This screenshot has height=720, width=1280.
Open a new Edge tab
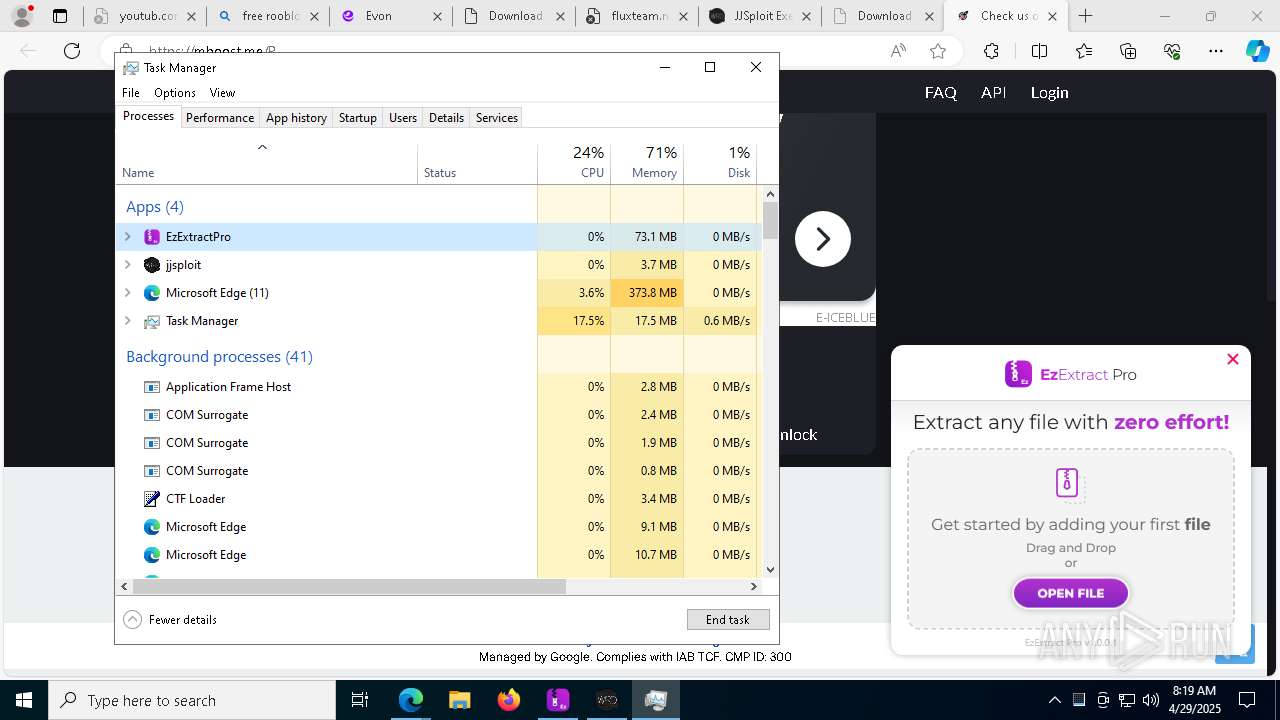1086,16
